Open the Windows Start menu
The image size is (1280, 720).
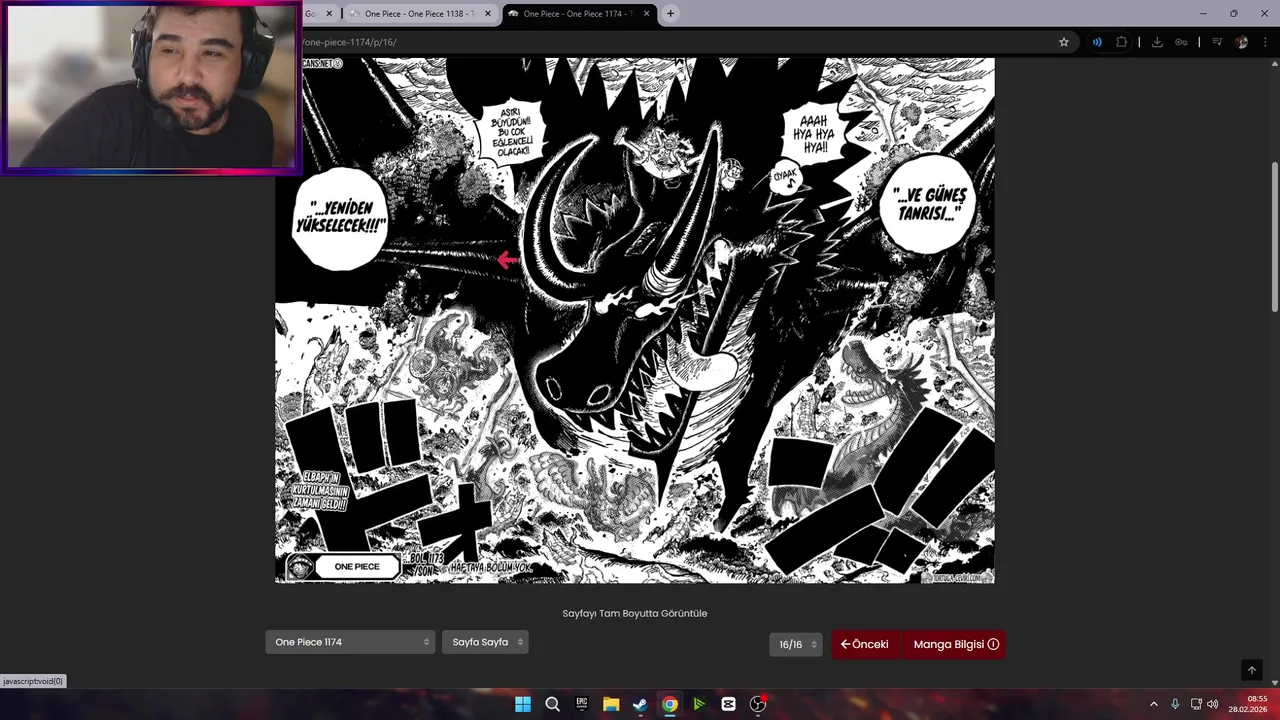(x=523, y=704)
